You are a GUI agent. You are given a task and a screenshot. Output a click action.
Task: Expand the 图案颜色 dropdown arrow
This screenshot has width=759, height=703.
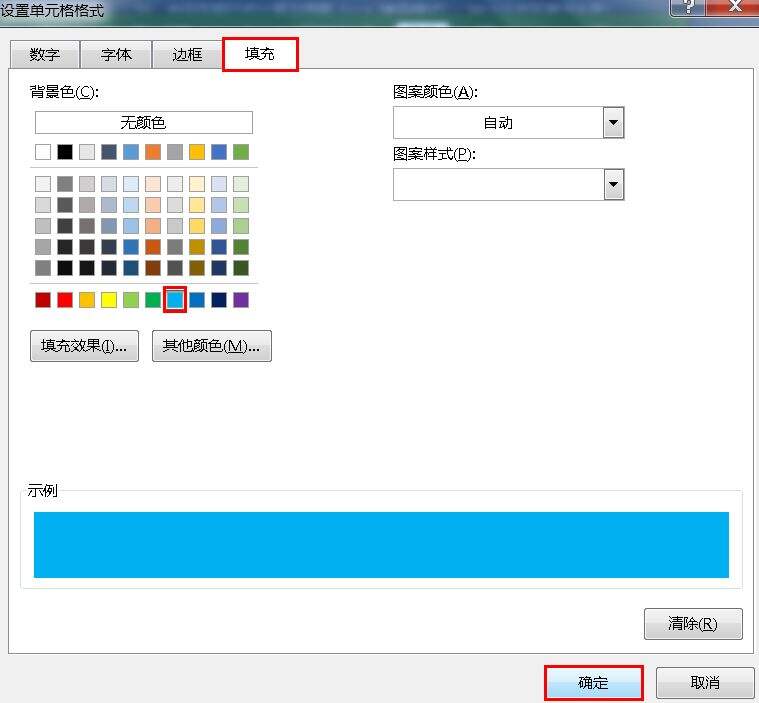(613, 122)
